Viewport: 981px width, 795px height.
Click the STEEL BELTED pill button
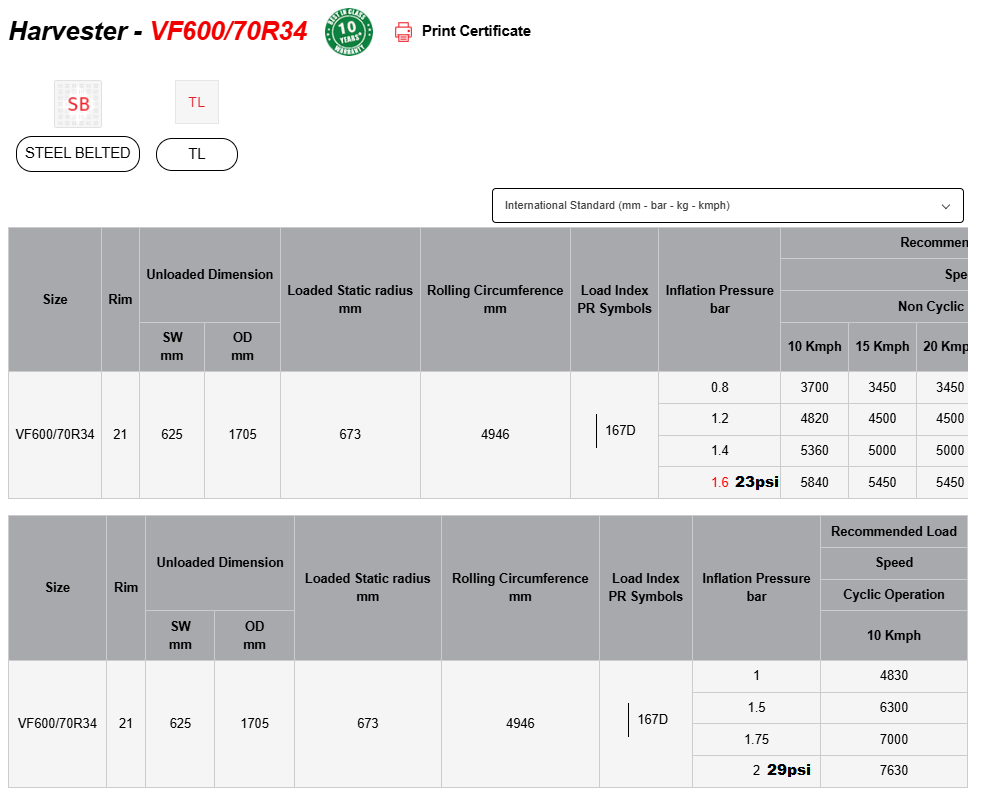[78, 153]
